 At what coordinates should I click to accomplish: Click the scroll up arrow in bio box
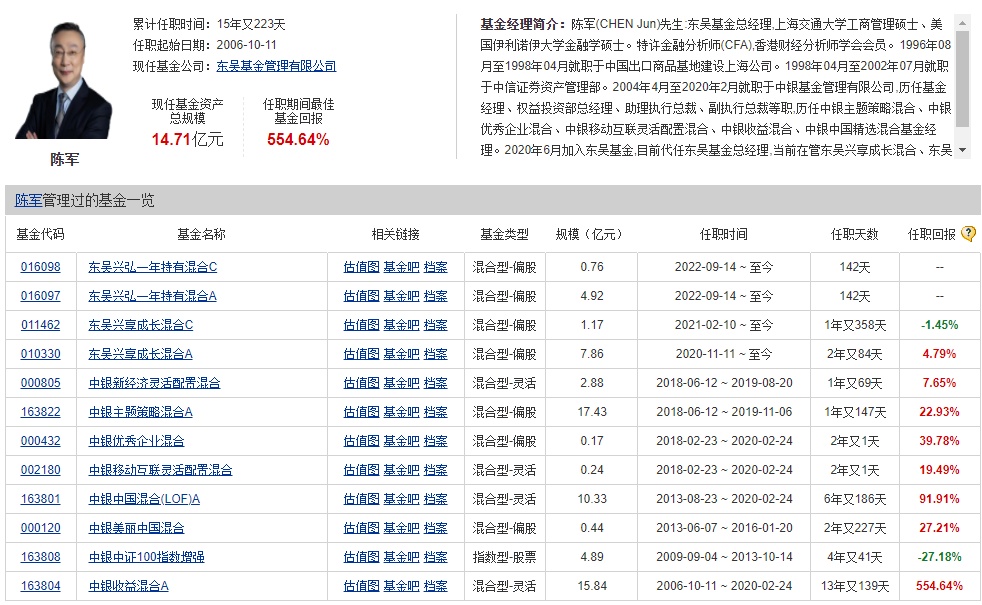(x=963, y=23)
